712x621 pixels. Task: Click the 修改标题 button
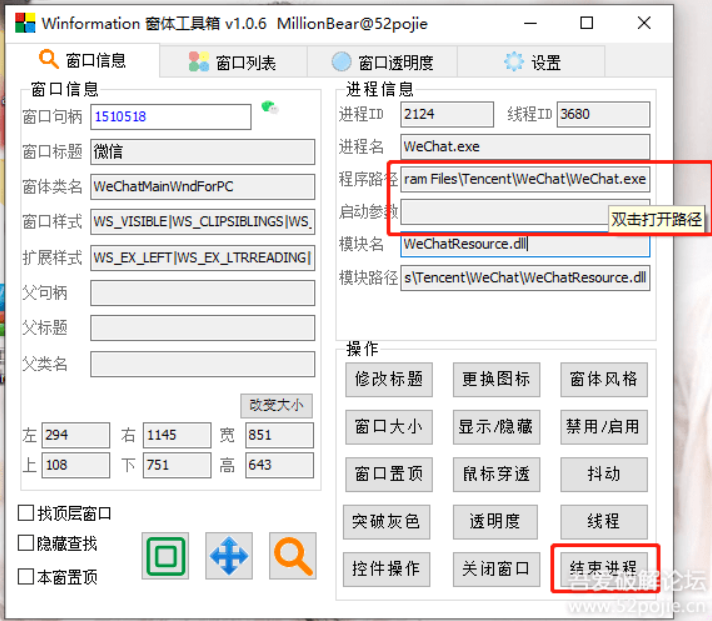click(x=389, y=380)
